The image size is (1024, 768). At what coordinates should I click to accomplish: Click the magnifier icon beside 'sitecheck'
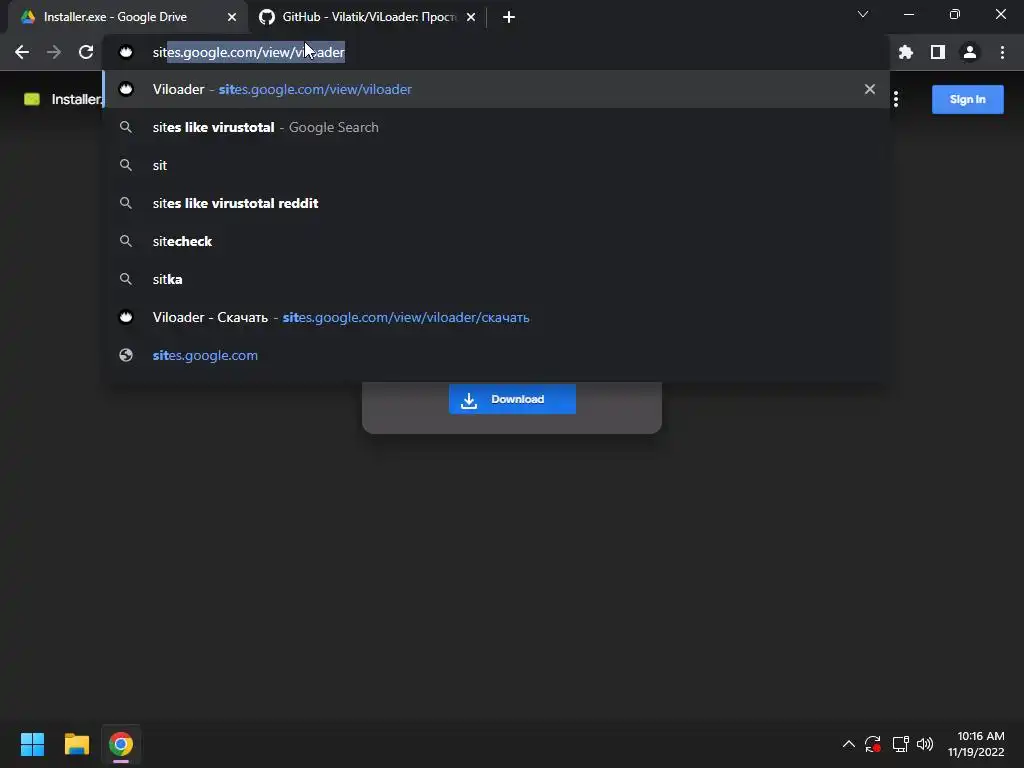click(x=126, y=241)
